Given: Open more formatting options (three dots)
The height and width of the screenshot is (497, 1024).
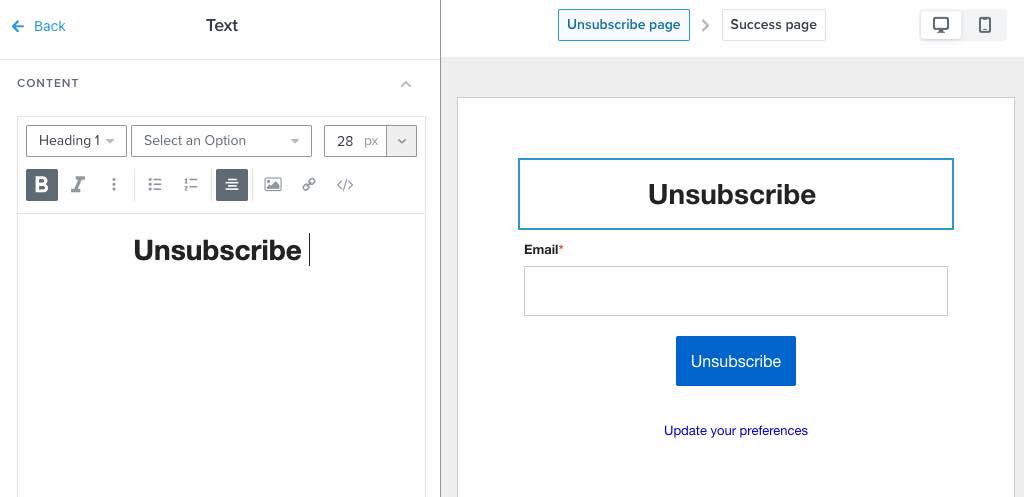Looking at the screenshot, I should click(114, 185).
